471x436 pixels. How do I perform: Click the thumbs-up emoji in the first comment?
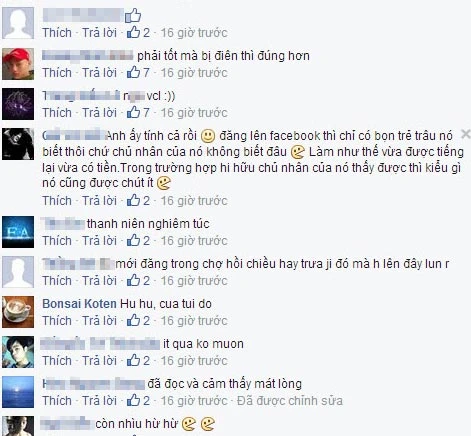tap(133, 16)
